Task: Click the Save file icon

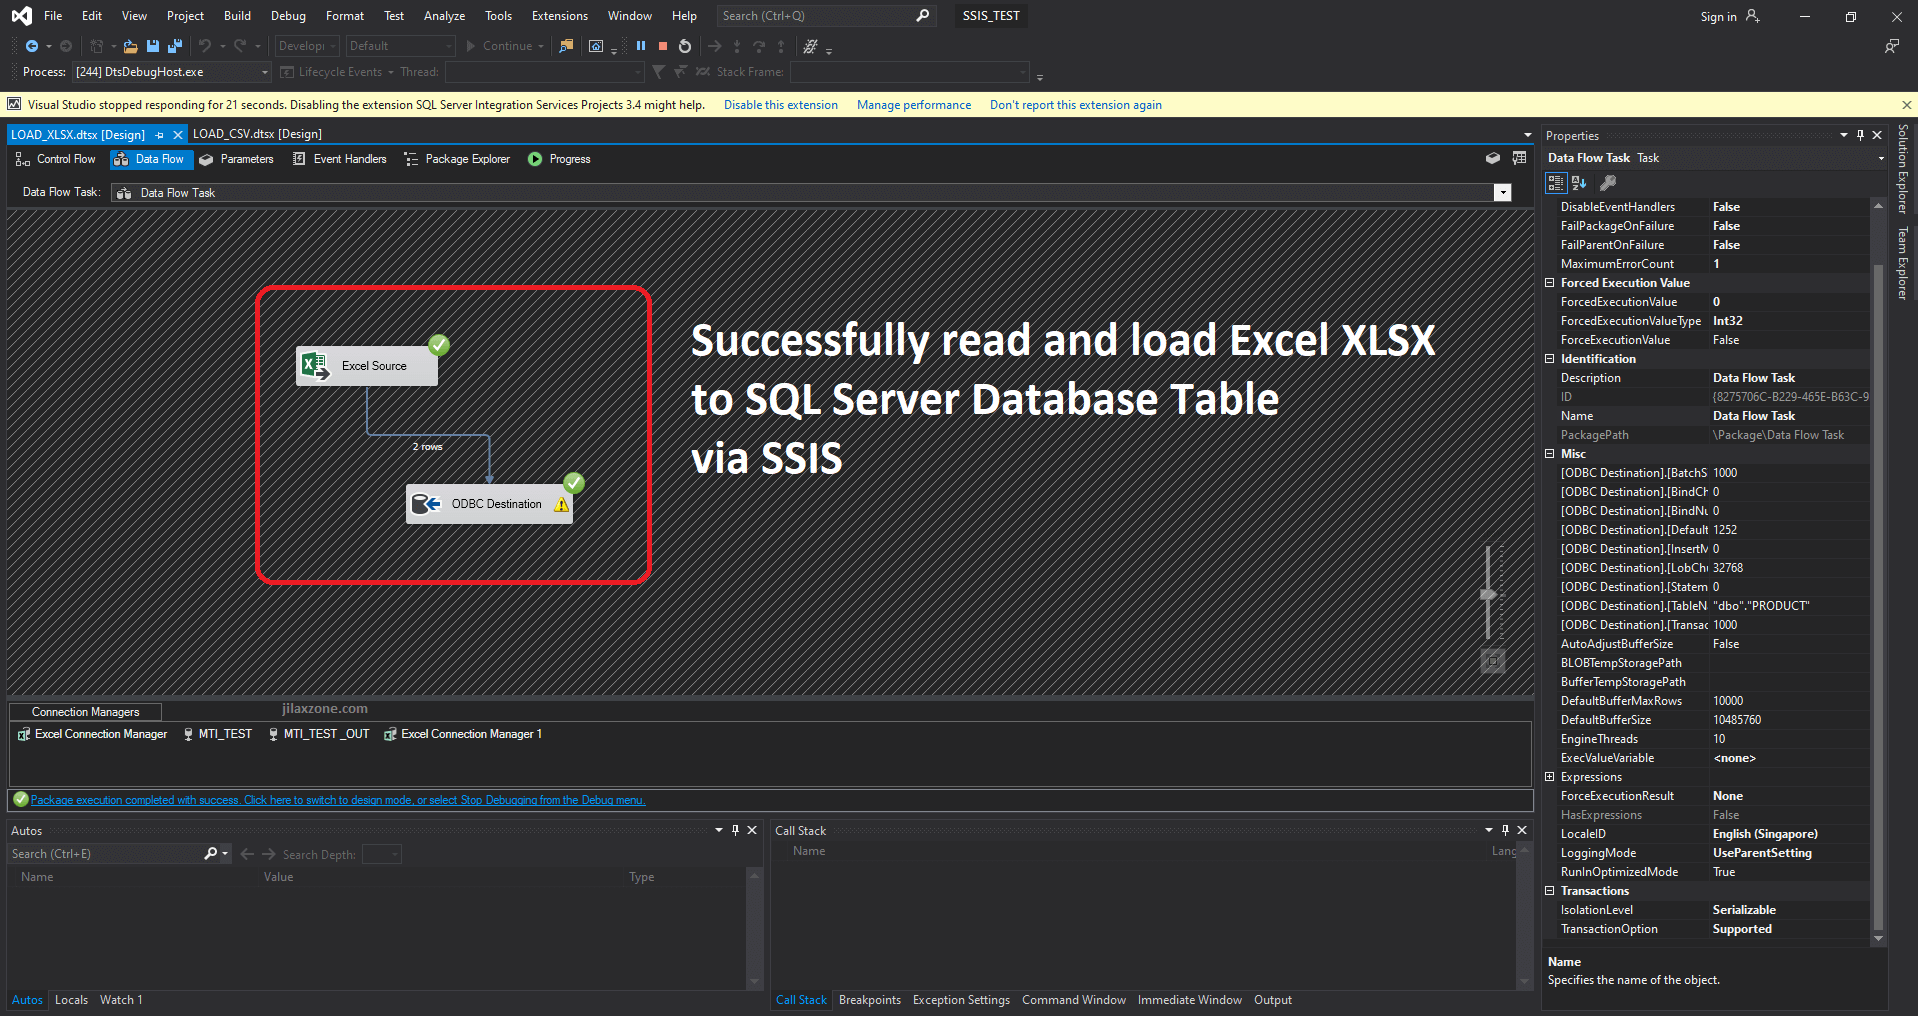Action: coord(153,46)
